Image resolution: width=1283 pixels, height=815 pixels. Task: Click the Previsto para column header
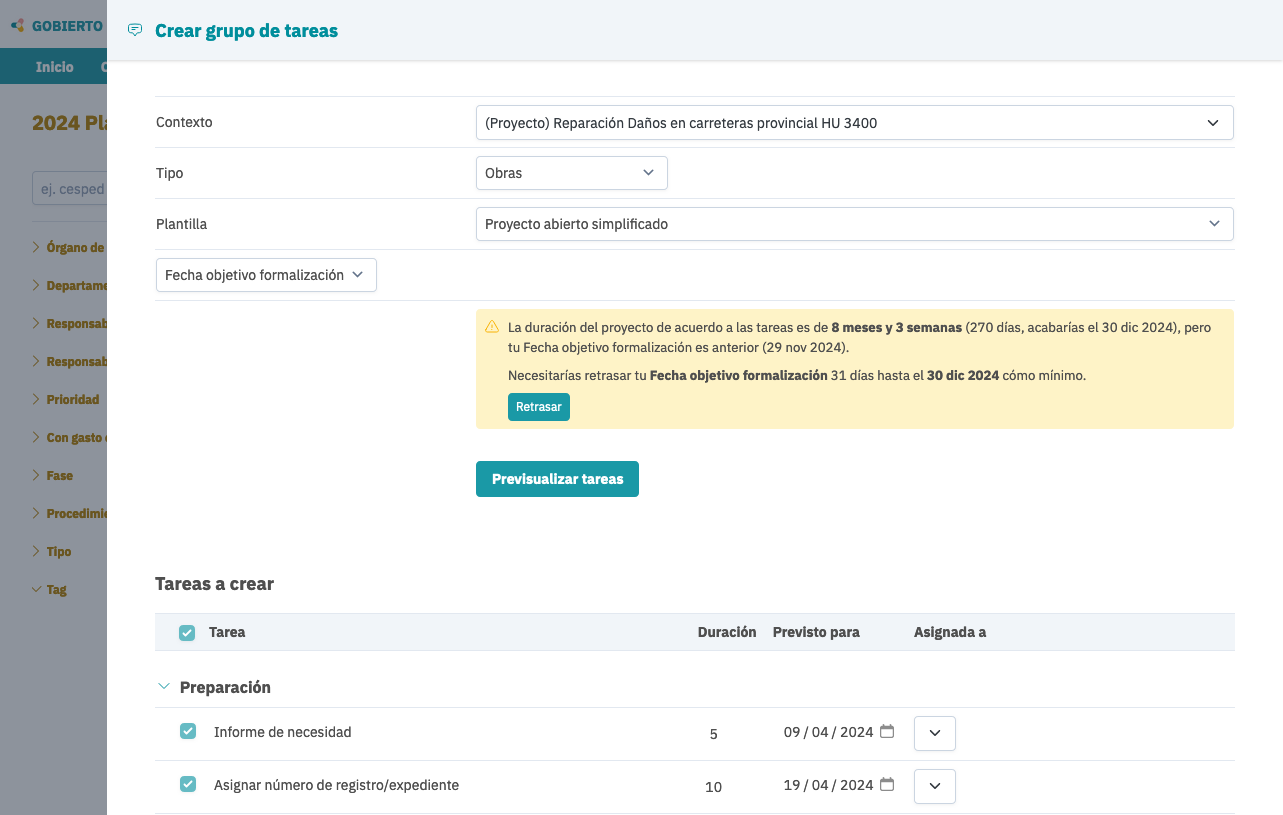click(816, 632)
